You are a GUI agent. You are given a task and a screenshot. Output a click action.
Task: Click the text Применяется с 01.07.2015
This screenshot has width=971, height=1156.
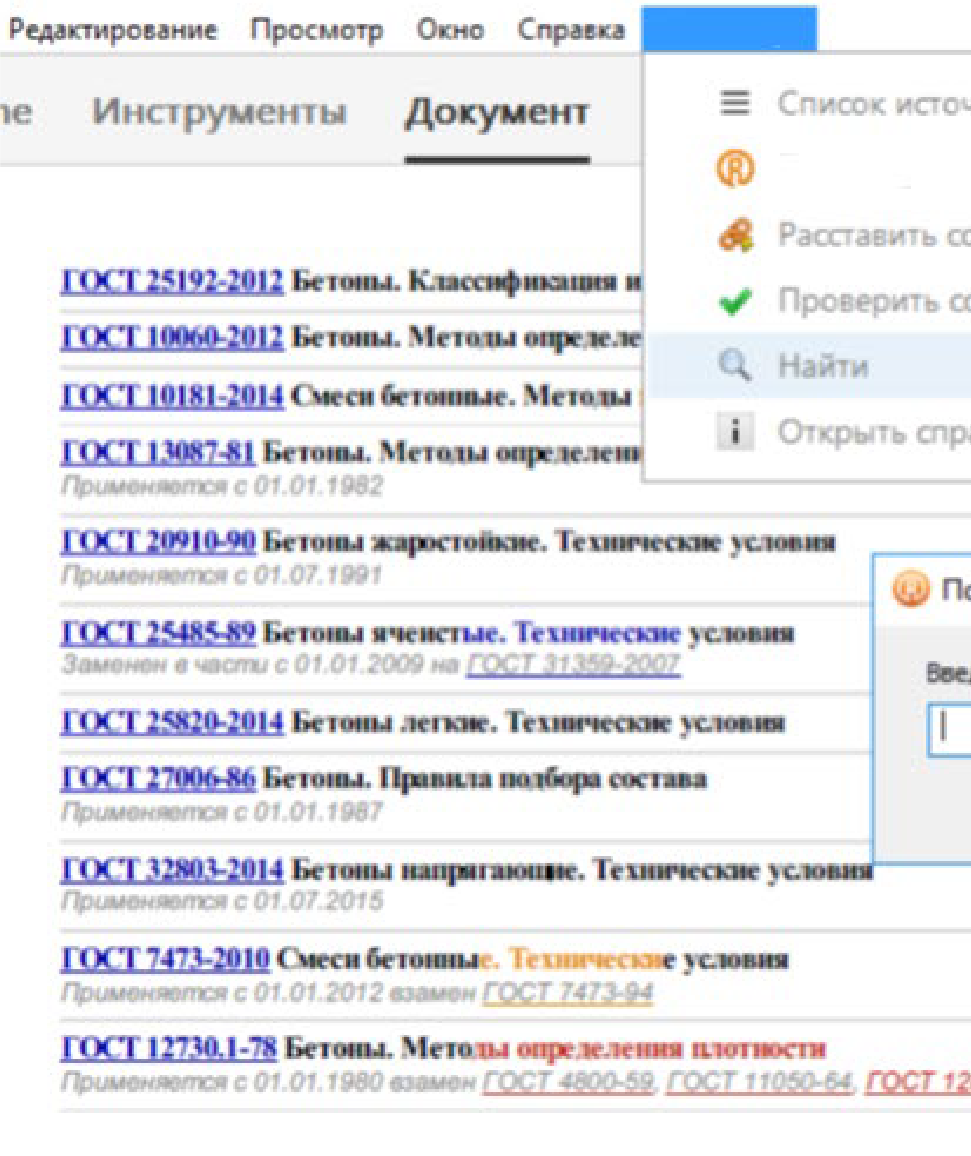point(222,901)
